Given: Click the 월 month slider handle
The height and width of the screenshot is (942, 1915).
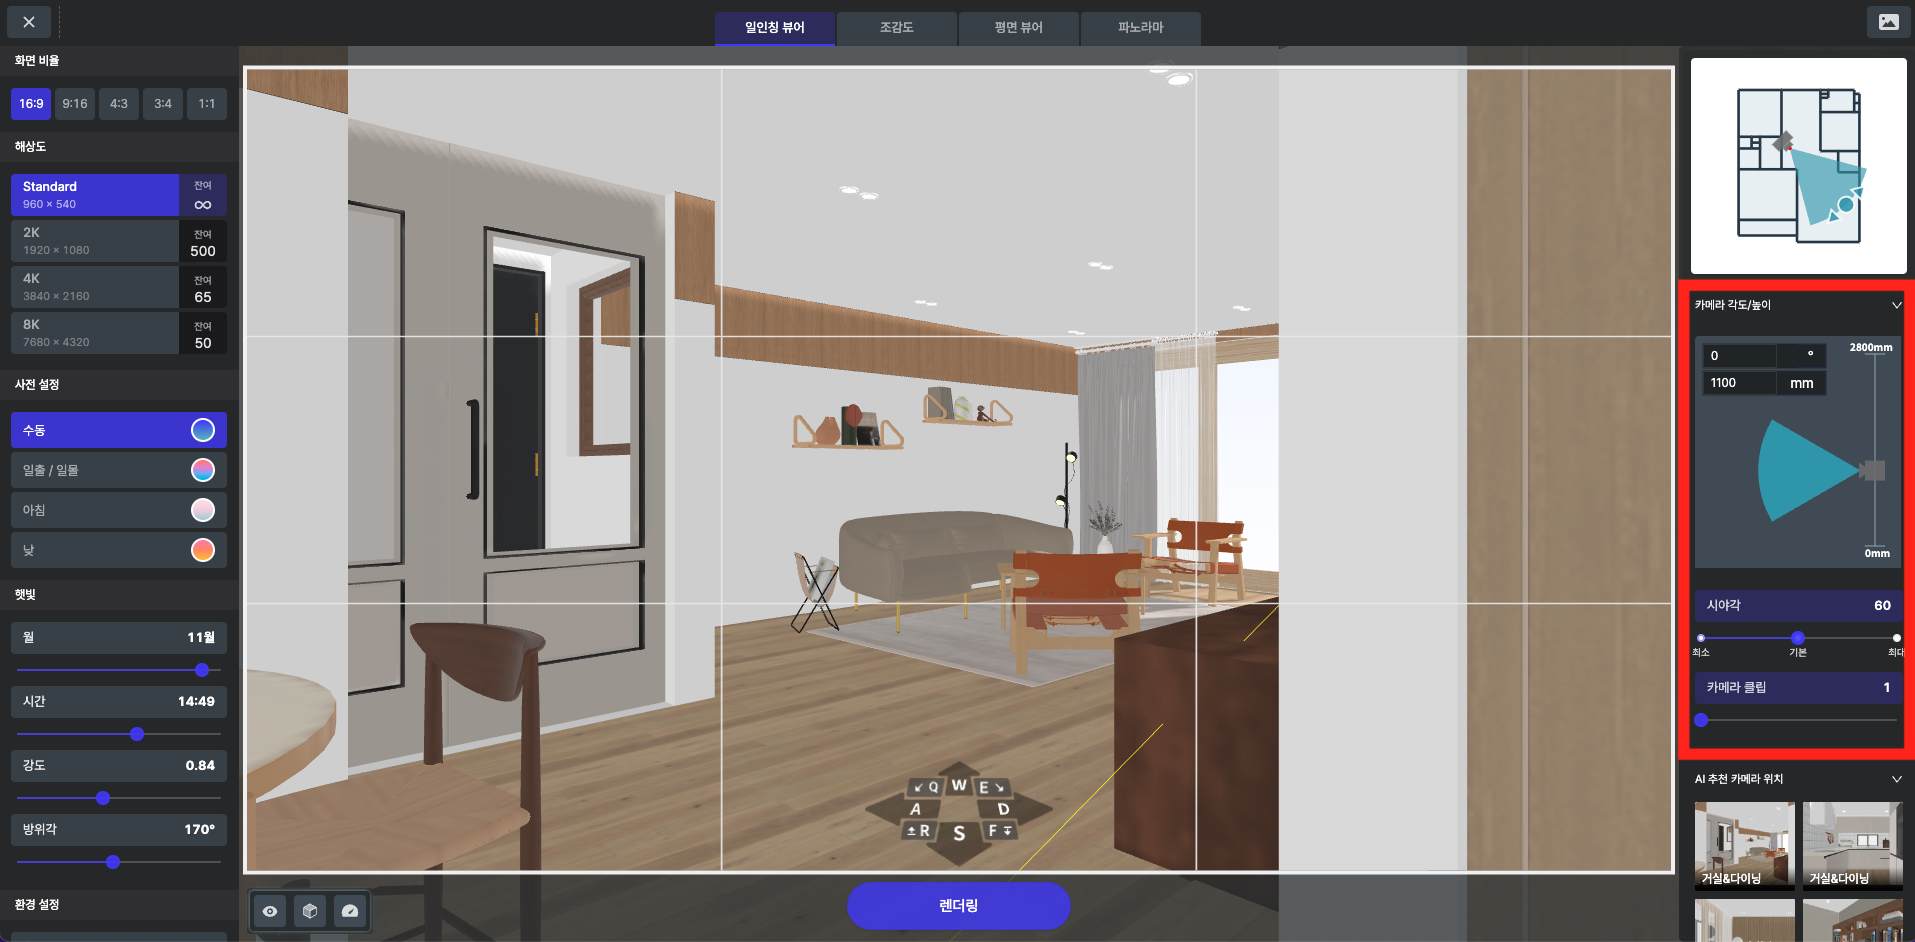Looking at the screenshot, I should coord(202,670).
